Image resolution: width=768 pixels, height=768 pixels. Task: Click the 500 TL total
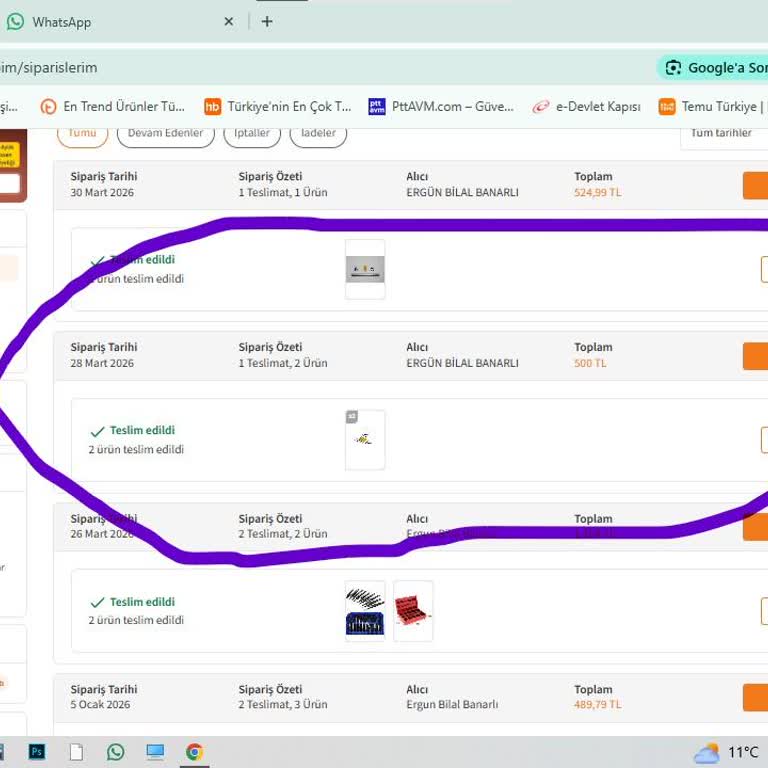[x=590, y=363]
